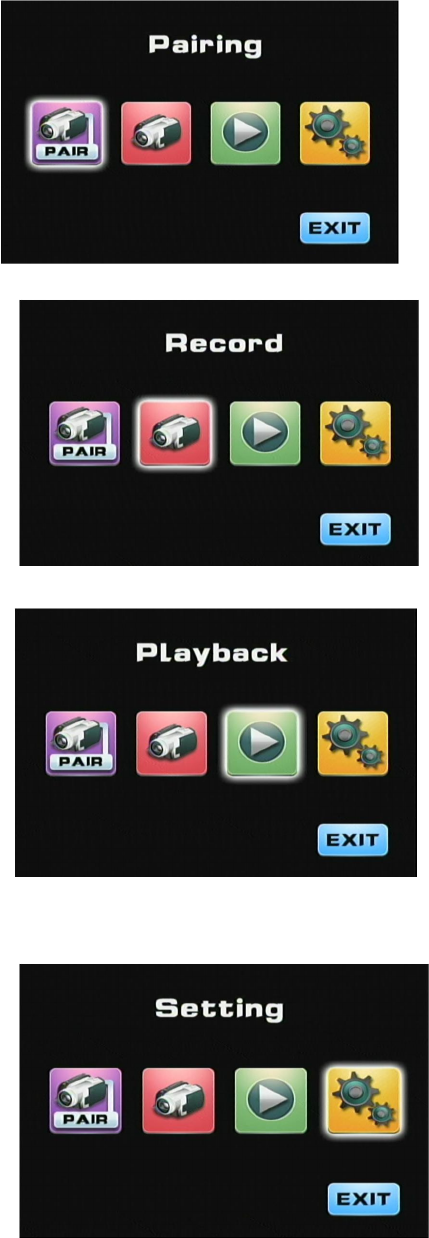Select green play icon on Record screen
This screenshot has height=1238, width=429.
point(265,434)
